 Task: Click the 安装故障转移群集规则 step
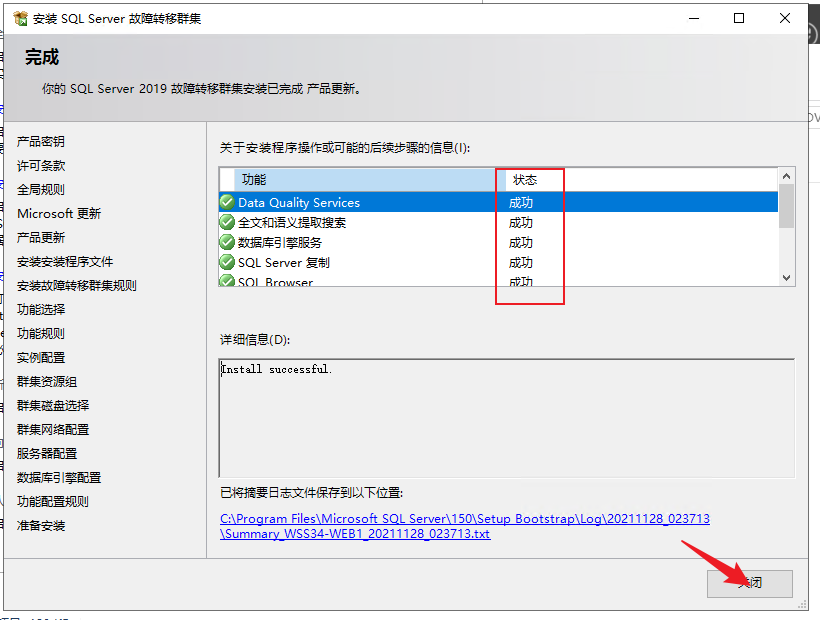pyautogui.click(x=77, y=286)
